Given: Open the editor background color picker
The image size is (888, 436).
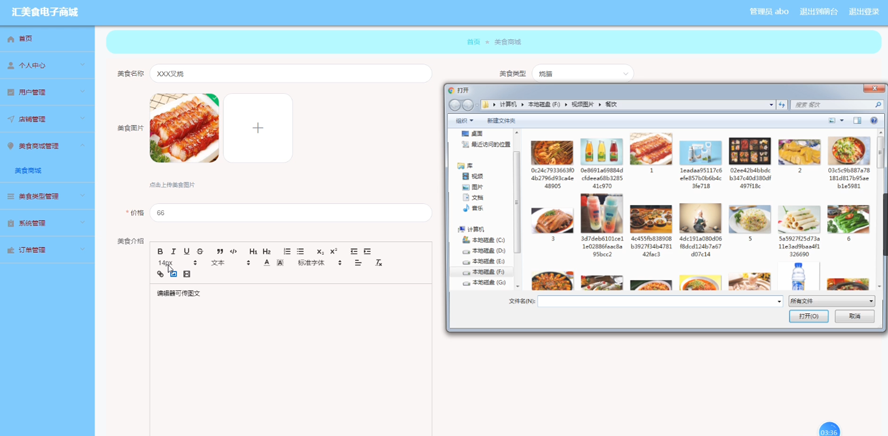Looking at the screenshot, I should 280,263.
